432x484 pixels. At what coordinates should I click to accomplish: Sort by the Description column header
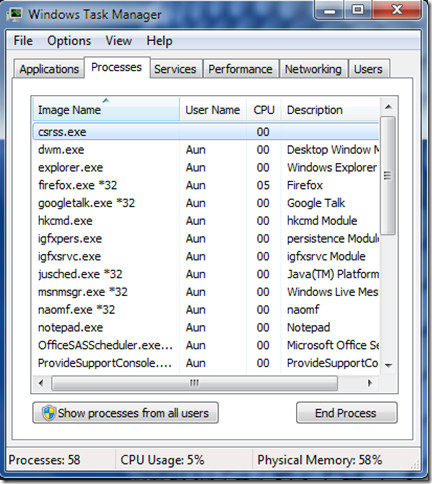point(330,110)
